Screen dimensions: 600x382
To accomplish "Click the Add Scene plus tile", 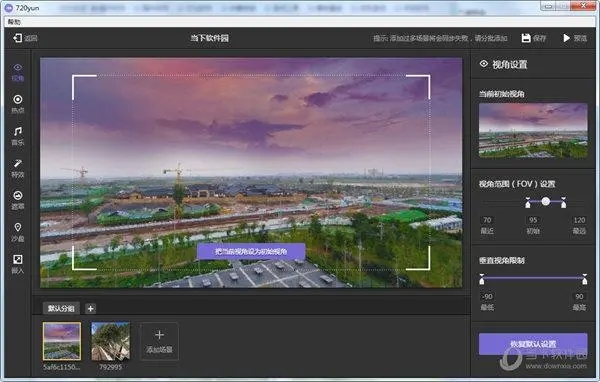I will (159, 341).
